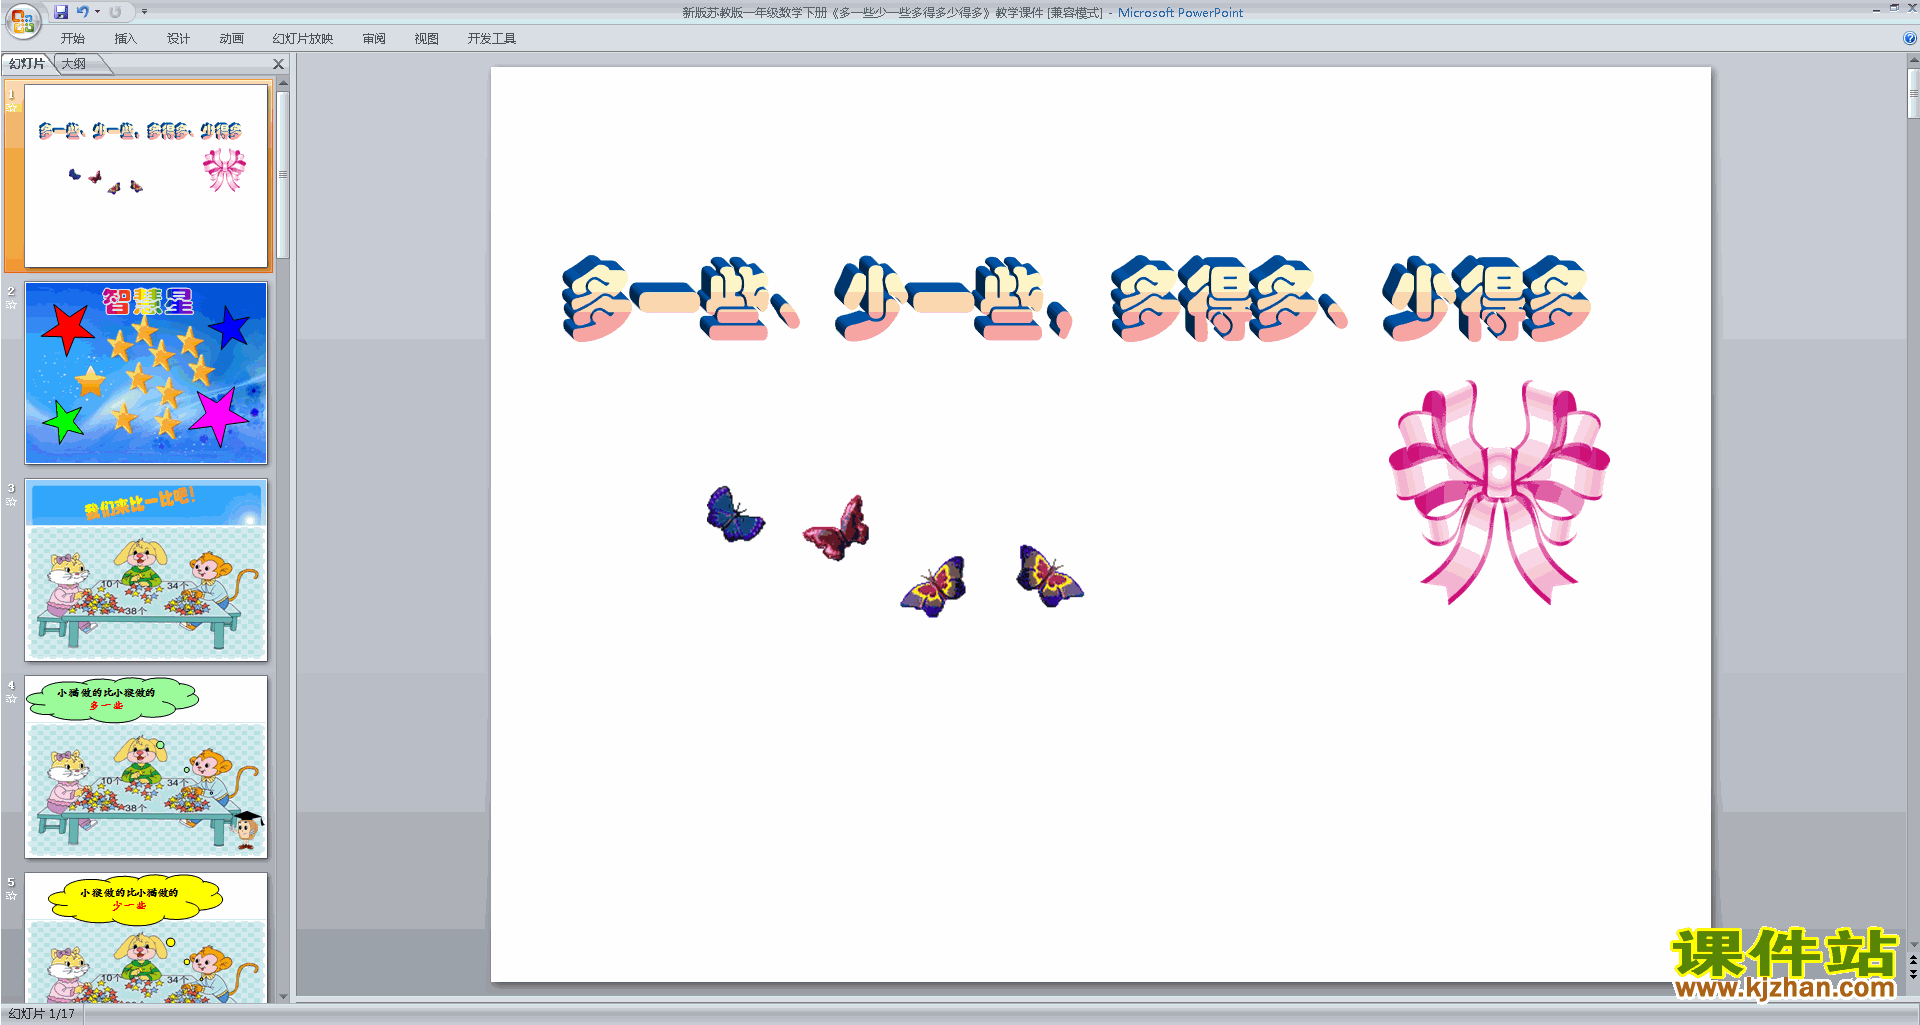The image size is (1920, 1025).
Task: Select slide 1 thumbnail
Action: point(146,176)
